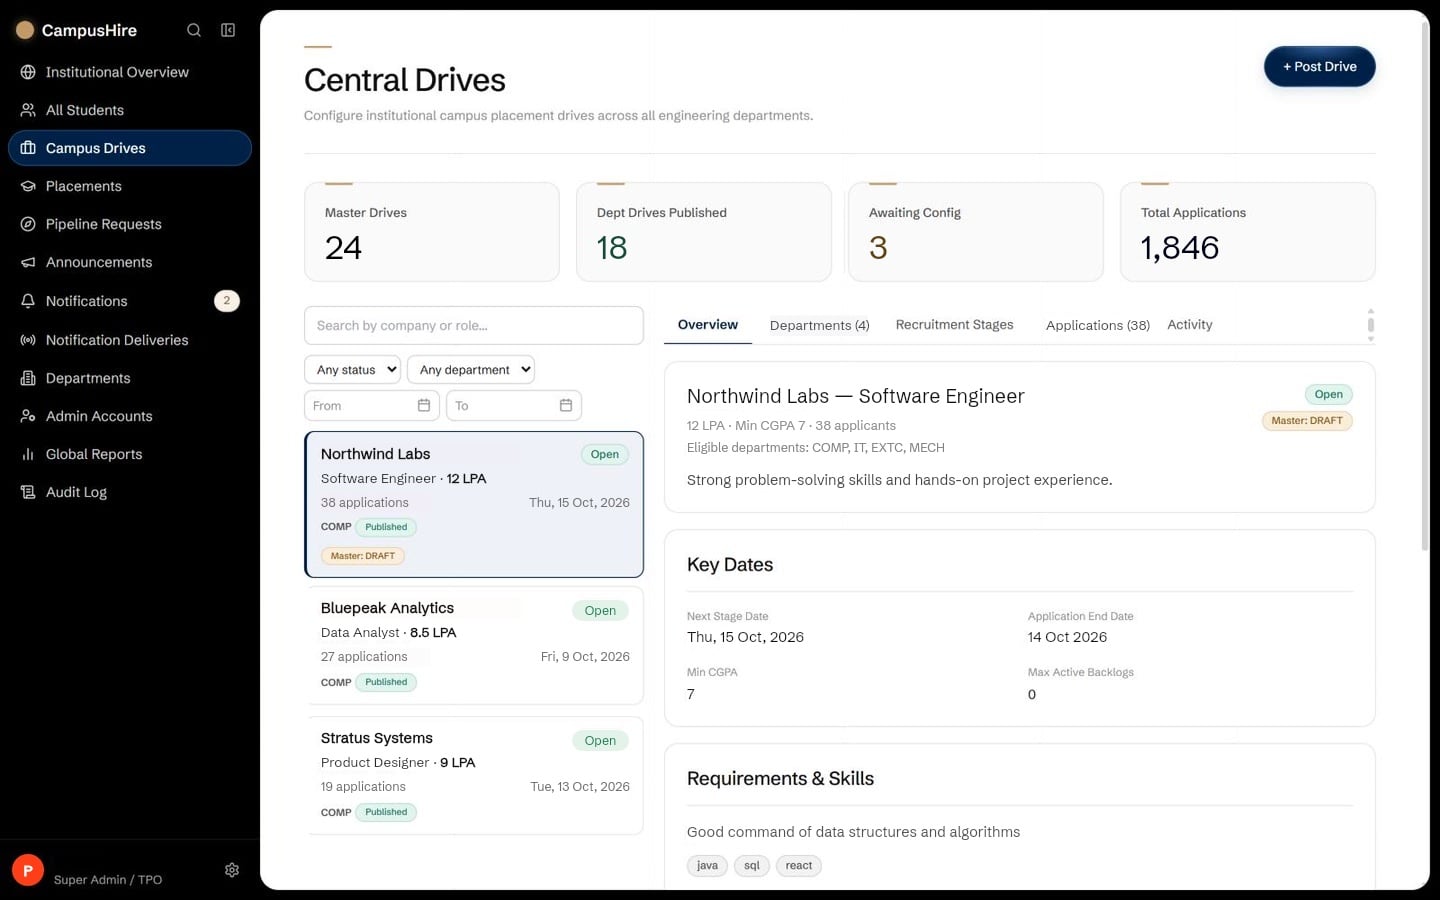Click the All Students people icon

coord(28,110)
